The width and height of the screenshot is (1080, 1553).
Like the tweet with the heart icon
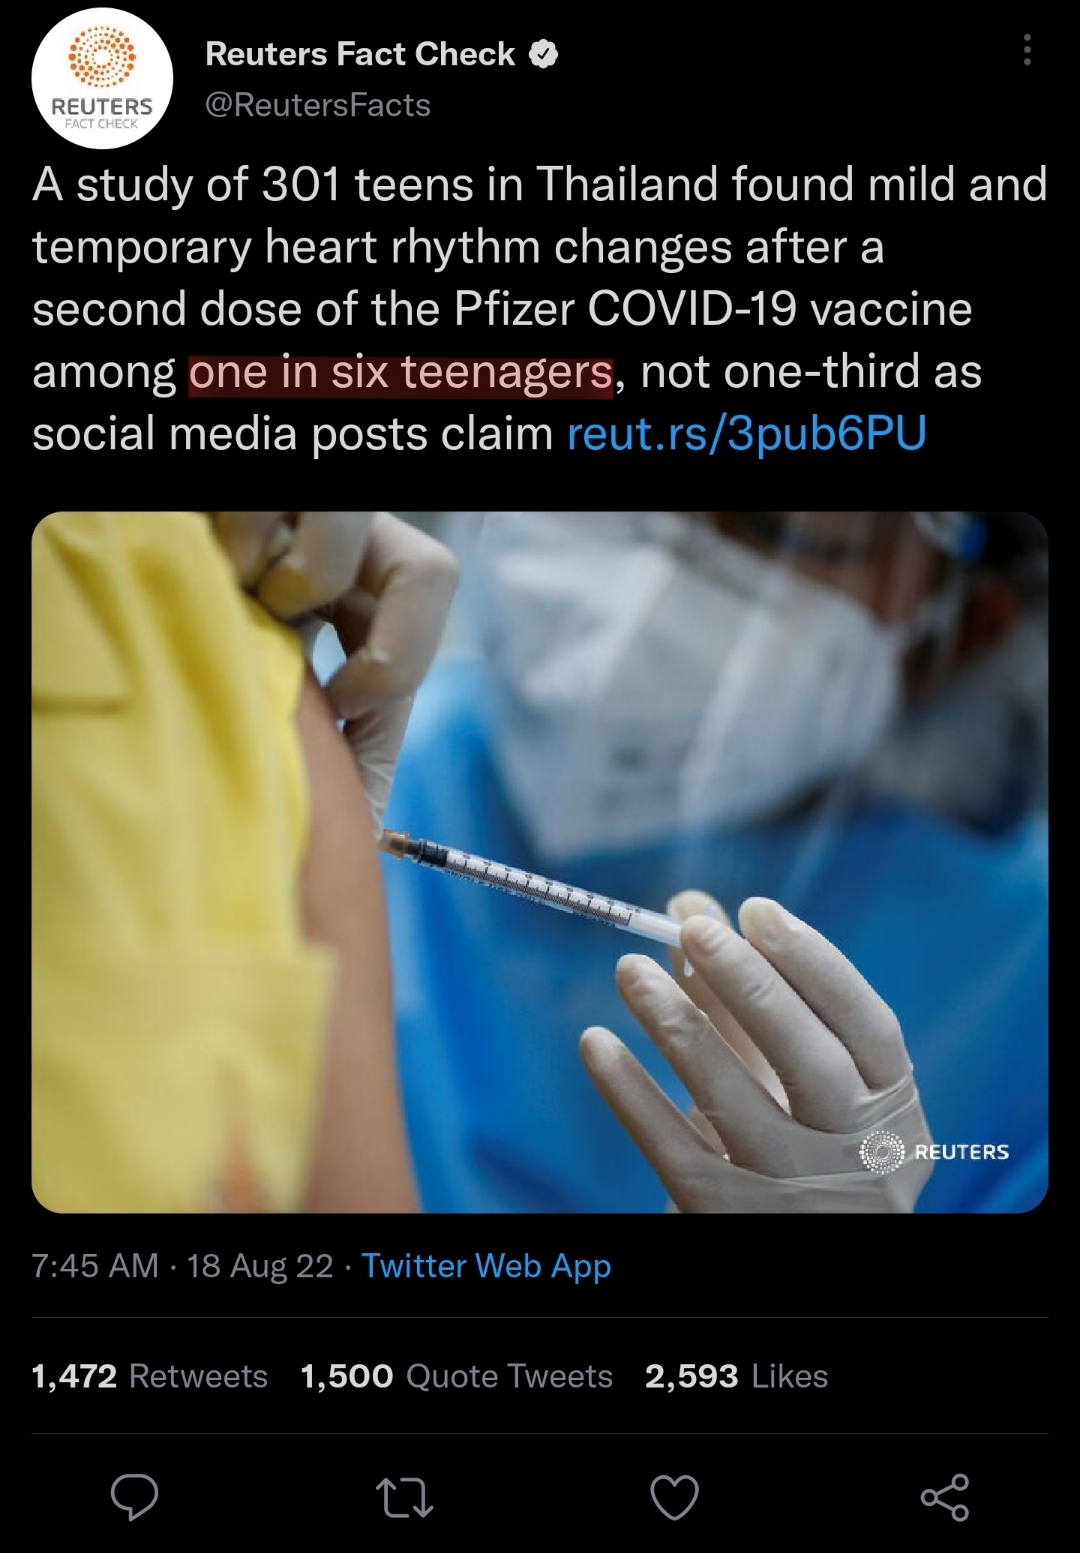point(674,1497)
